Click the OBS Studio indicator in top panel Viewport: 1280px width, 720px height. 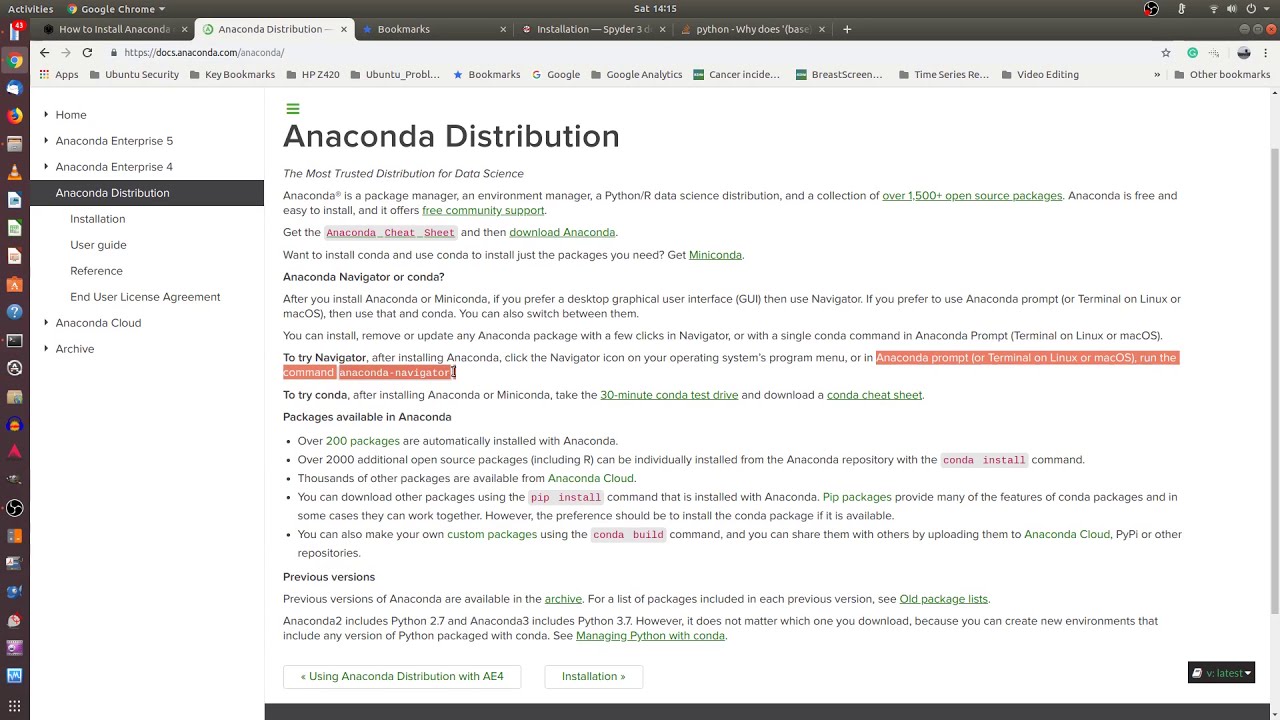pyautogui.click(x=1151, y=9)
